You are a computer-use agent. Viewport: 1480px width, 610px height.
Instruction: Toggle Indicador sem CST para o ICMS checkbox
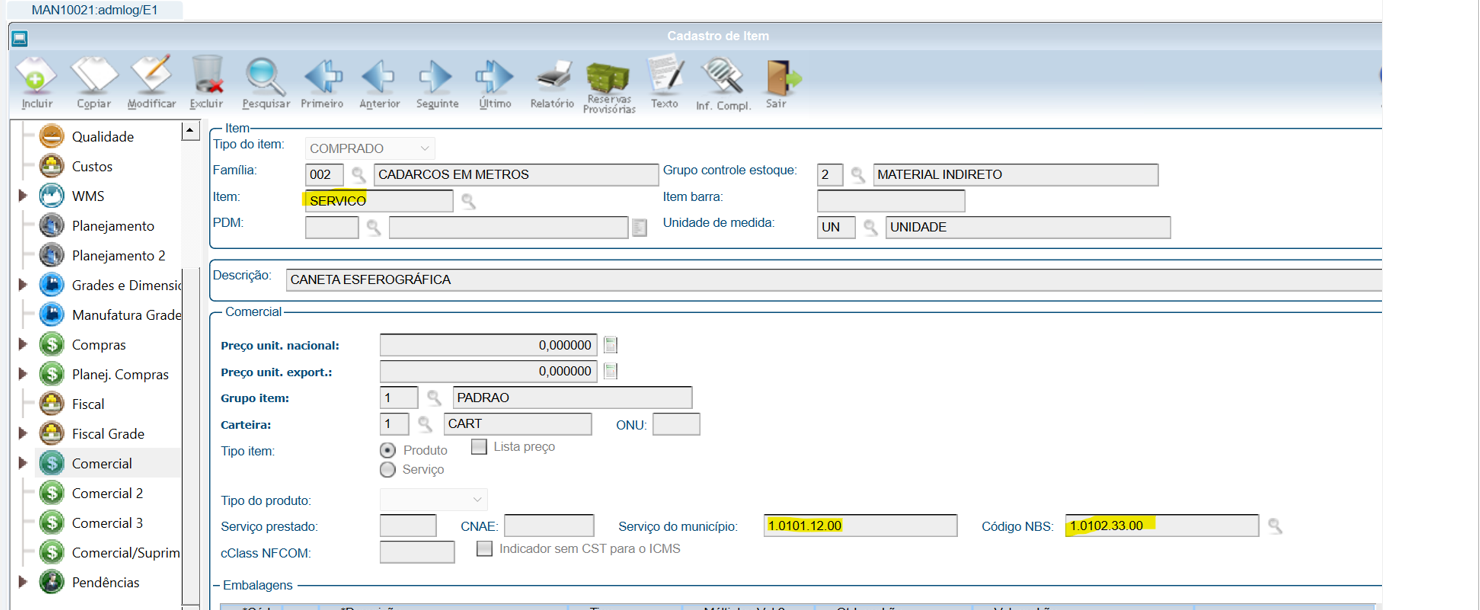[x=484, y=548]
